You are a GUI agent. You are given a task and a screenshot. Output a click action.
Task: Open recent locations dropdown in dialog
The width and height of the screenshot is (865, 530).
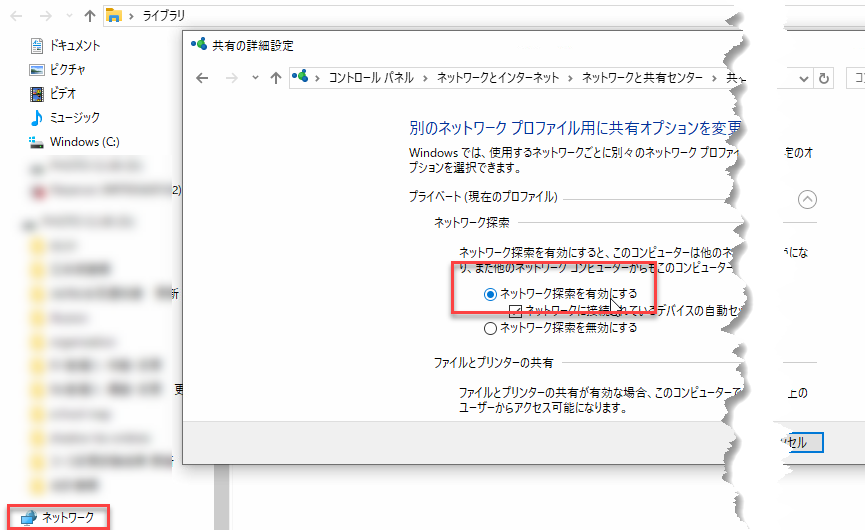(x=255, y=78)
